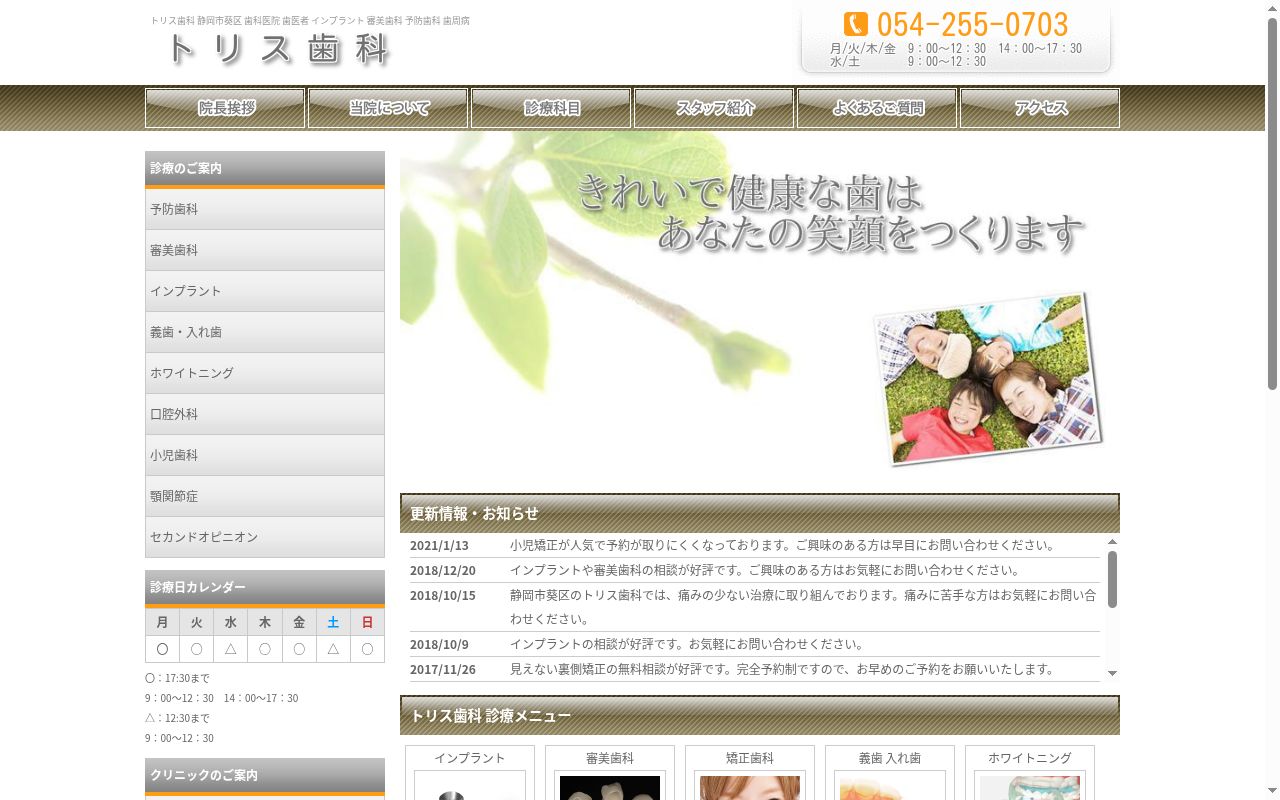Open 診療科目 navigation item
Viewport: 1280px width, 800px height.
(x=551, y=108)
